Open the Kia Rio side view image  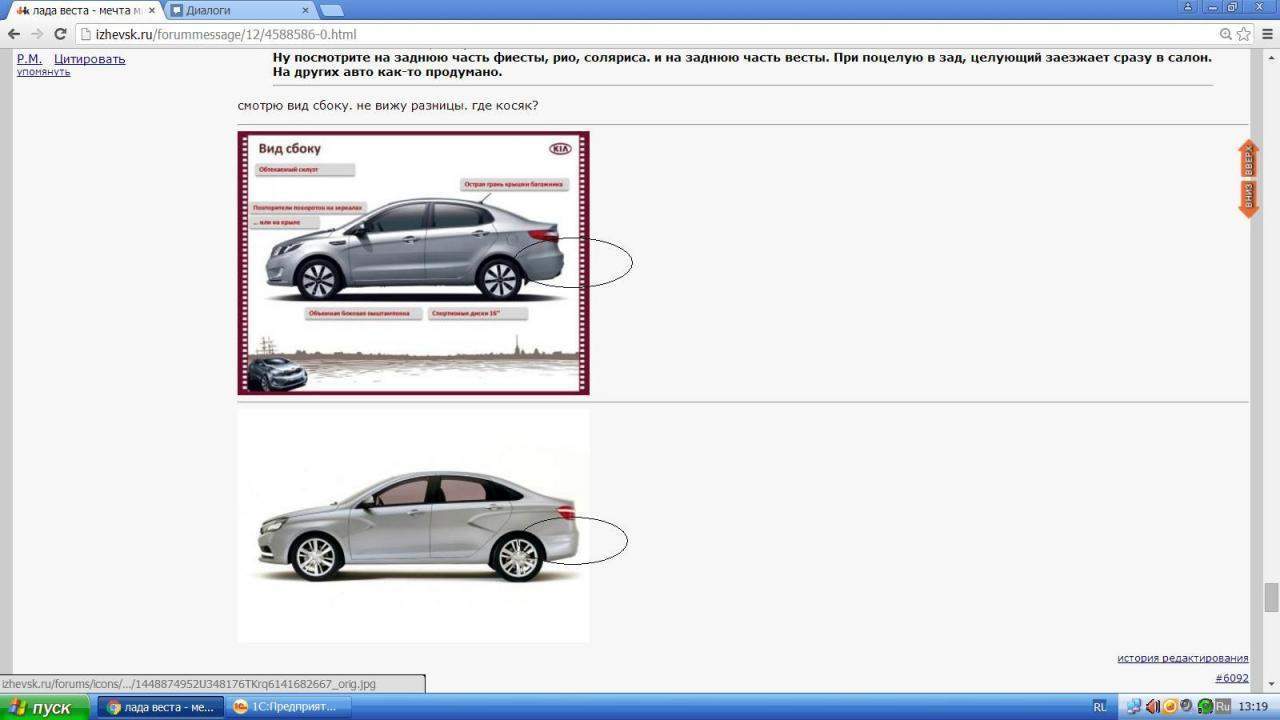[x=413, y=263]
